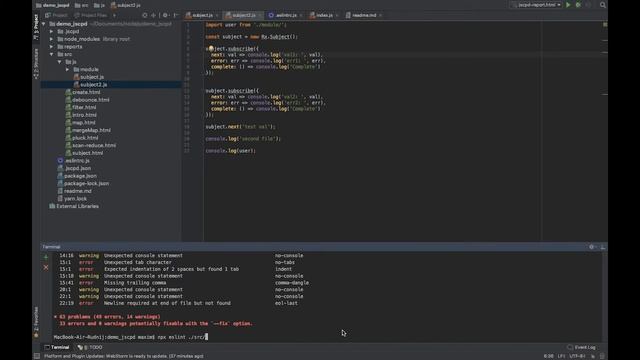Hide the Project panel with the hide icon
The image size is (640, 360).
176,15
